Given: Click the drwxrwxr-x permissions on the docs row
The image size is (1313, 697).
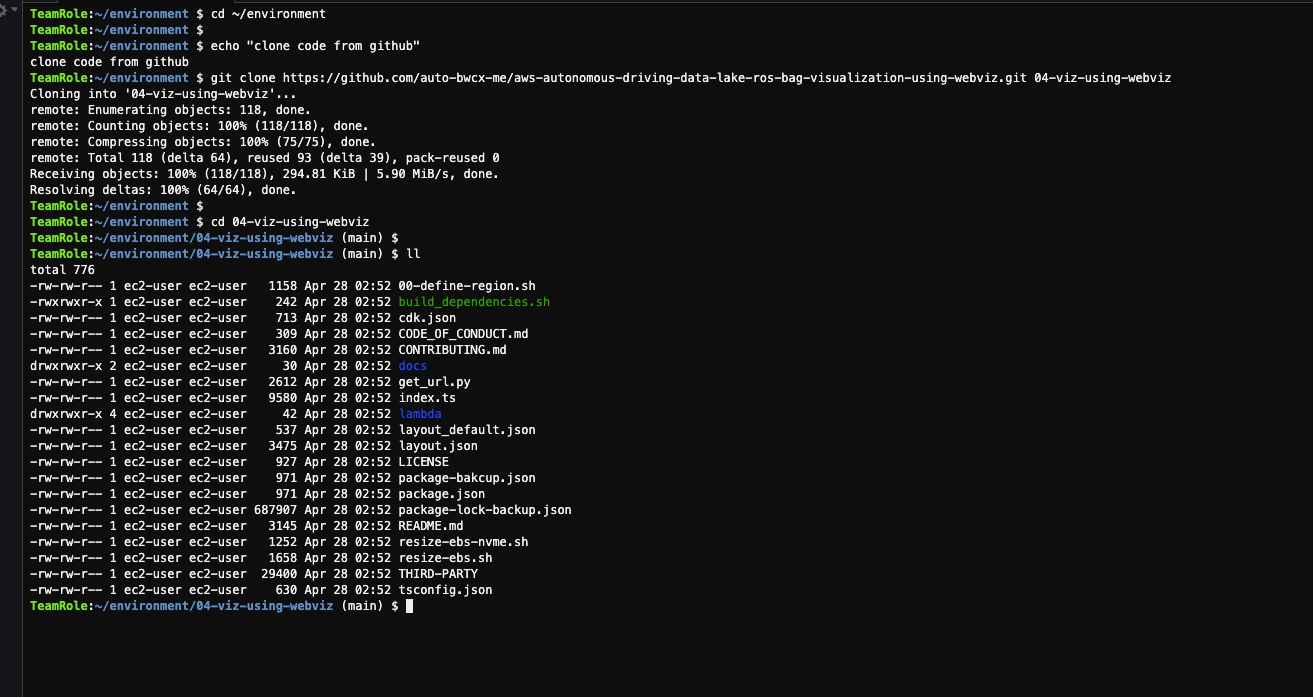Looking at the screenshot, I should coord(66,366).
